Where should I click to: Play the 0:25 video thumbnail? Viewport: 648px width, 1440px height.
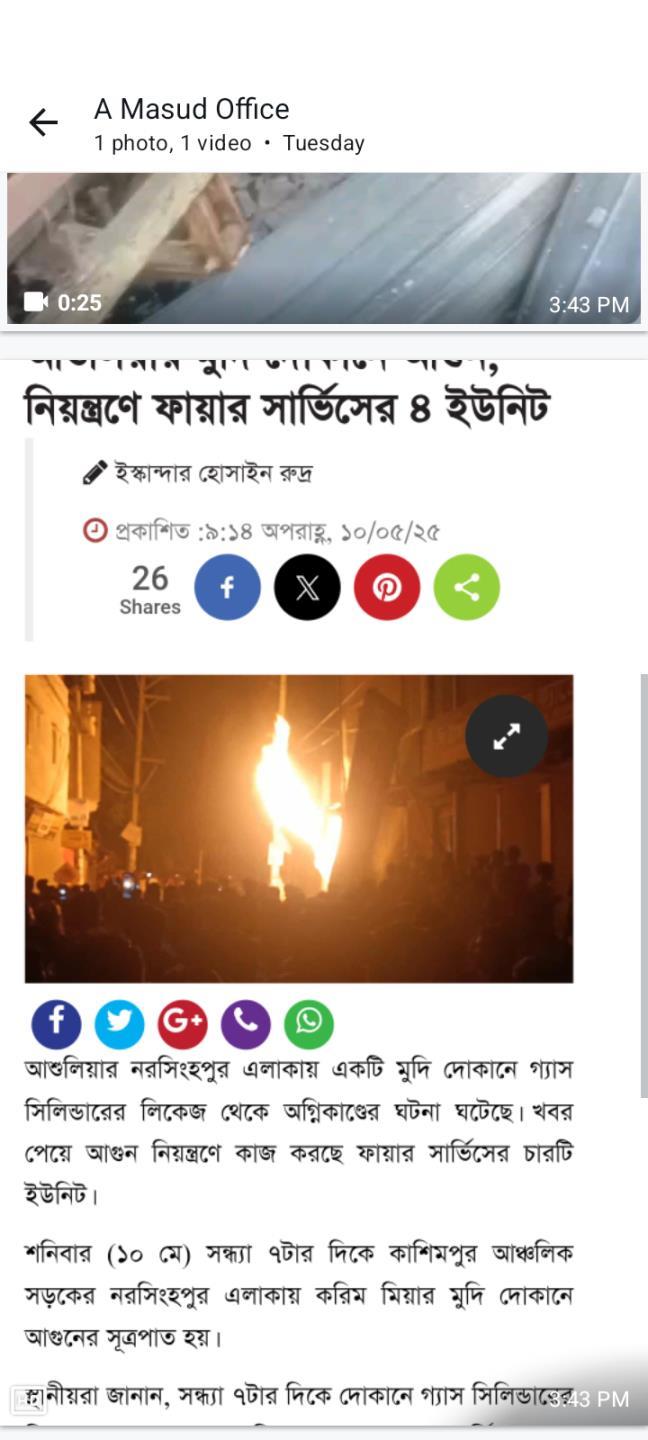click(x=324, y=248)
